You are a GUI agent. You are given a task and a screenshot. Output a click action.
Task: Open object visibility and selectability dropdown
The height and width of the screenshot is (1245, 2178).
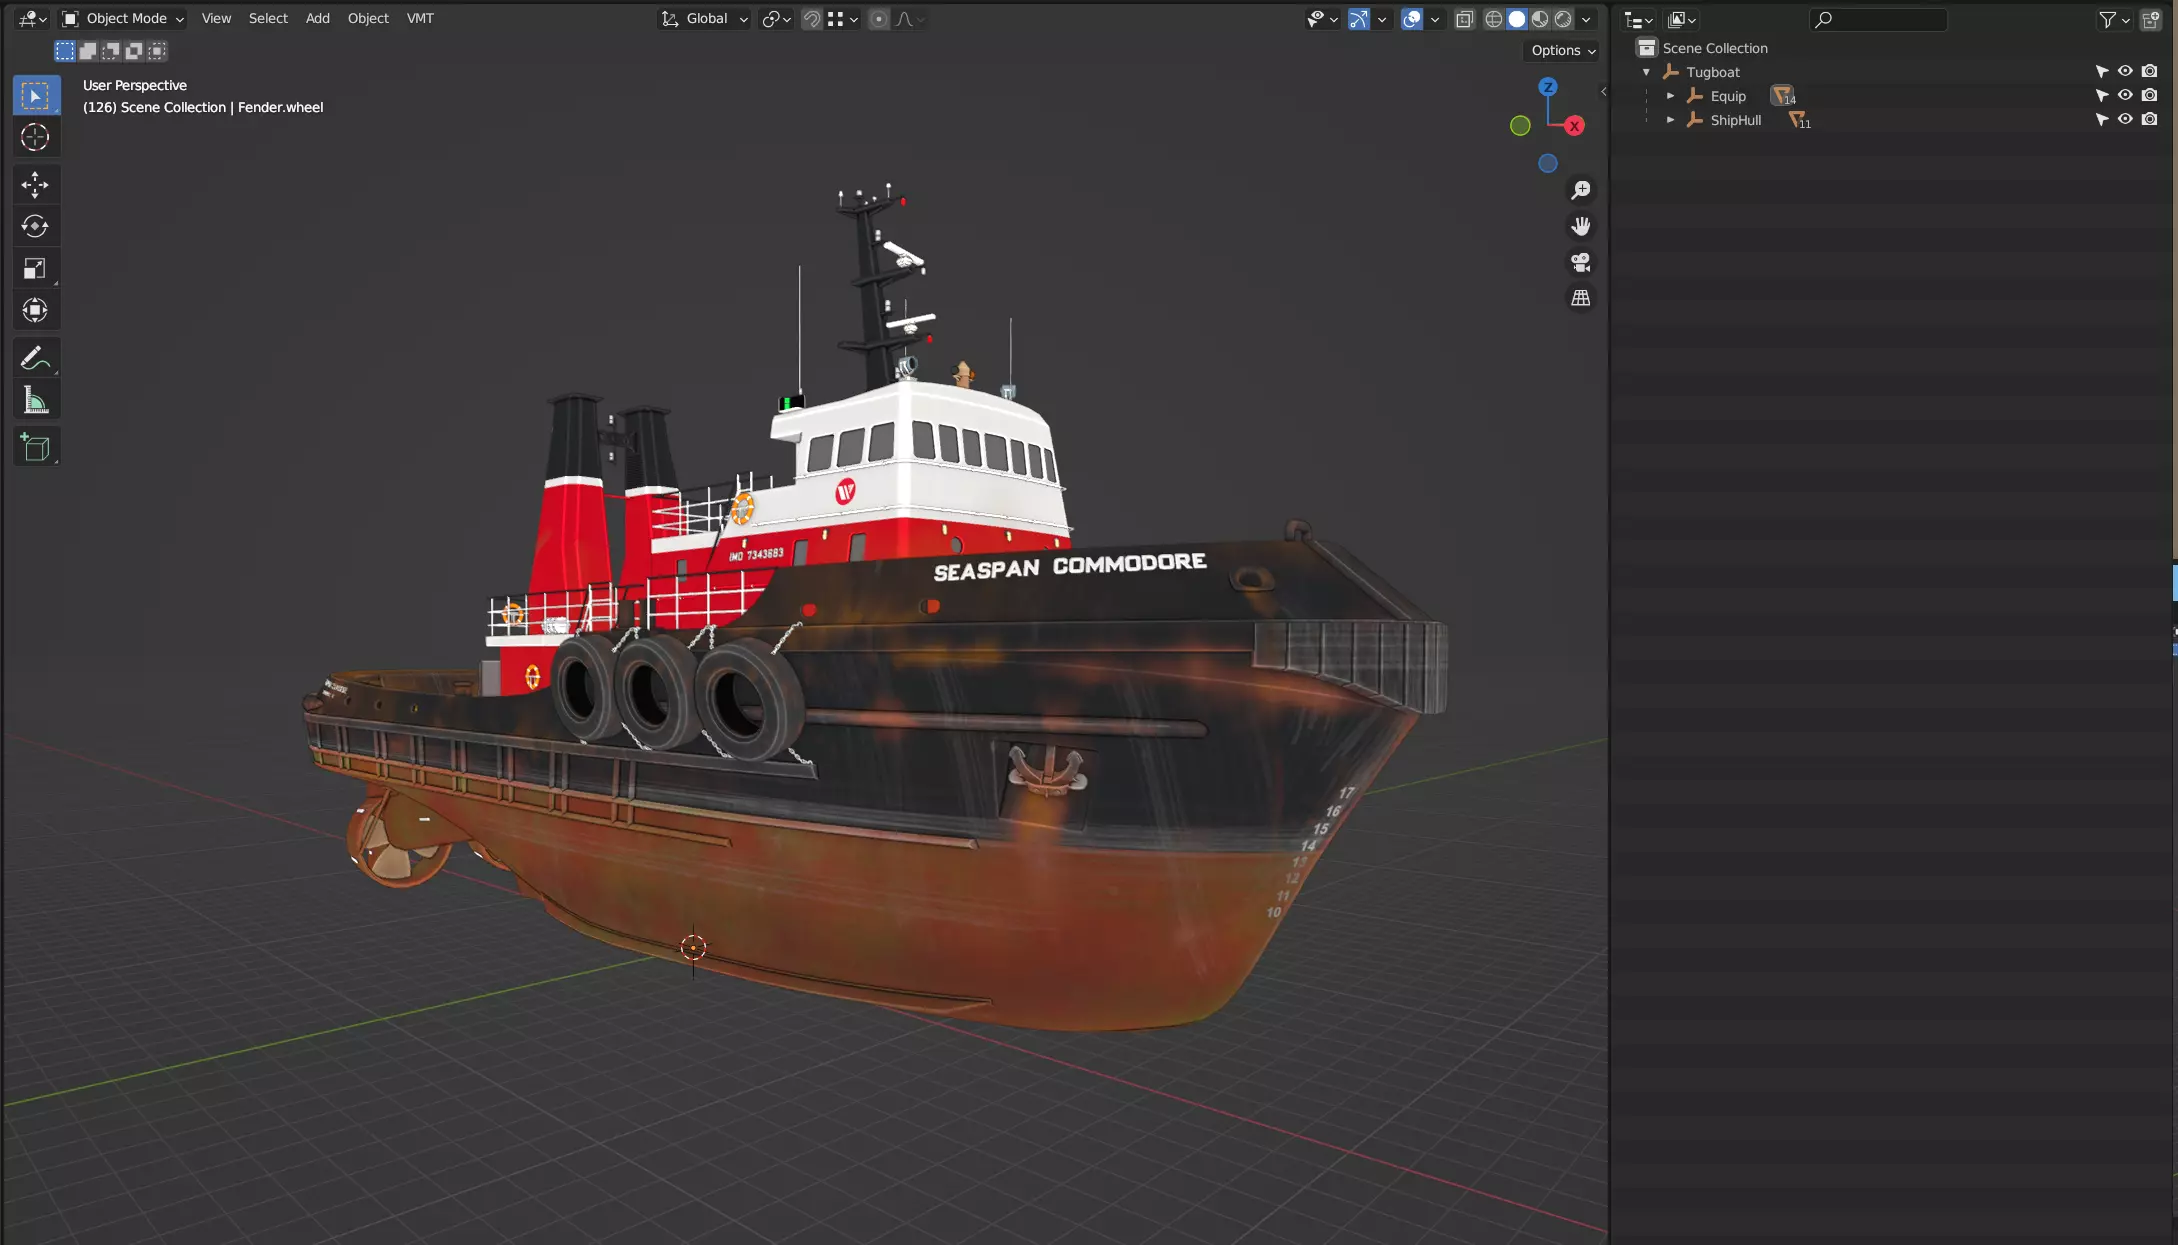click(x=1322, y=19)
